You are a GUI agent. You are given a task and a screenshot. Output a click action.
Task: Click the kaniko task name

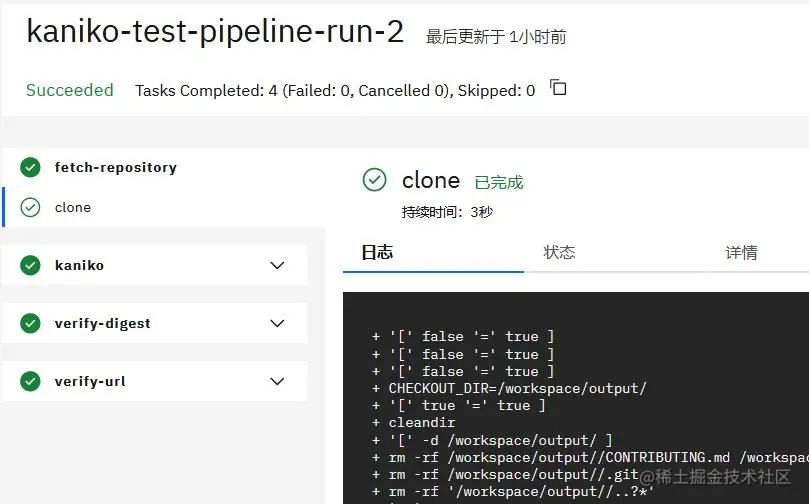79,265
